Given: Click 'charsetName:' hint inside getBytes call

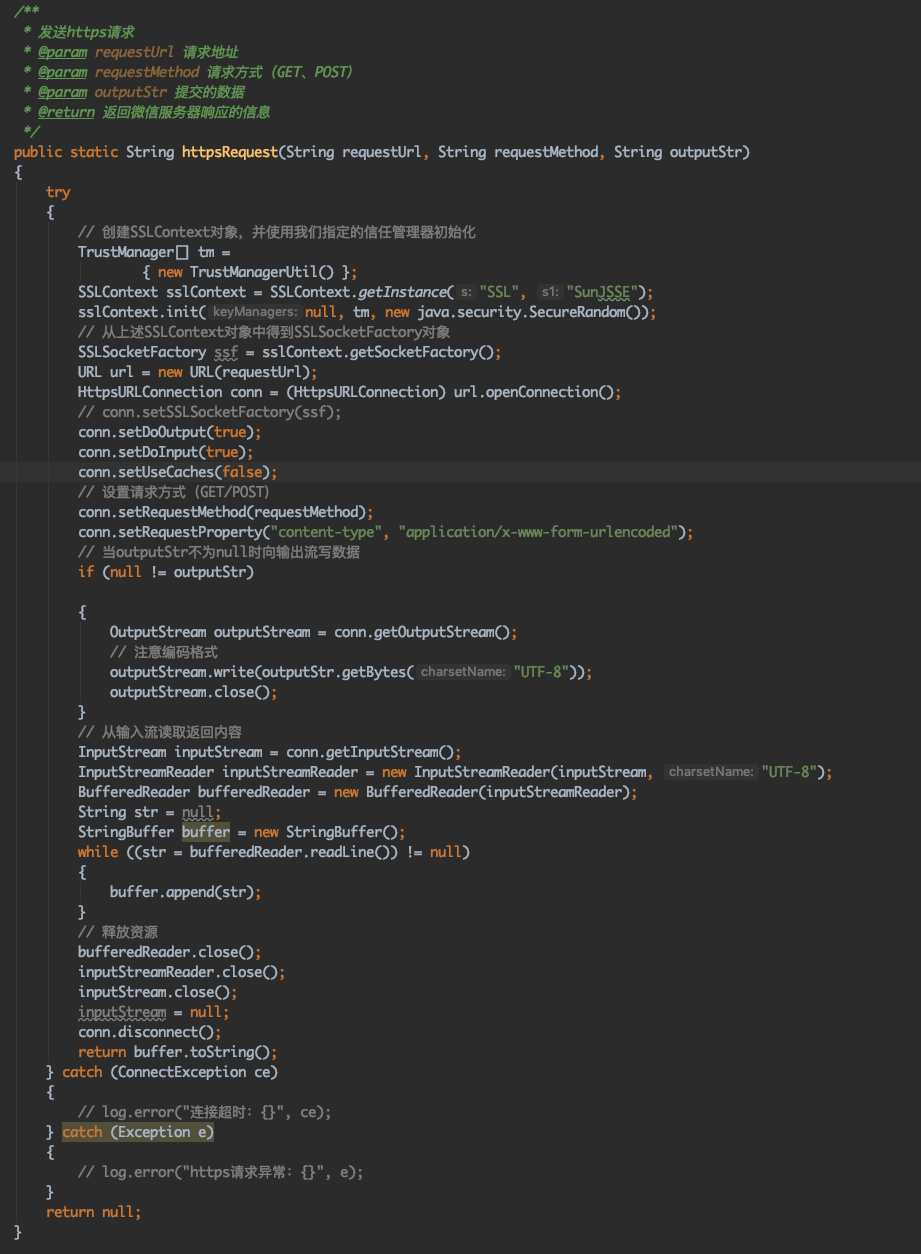Looking at the screenshot, I should coord(463,672).
